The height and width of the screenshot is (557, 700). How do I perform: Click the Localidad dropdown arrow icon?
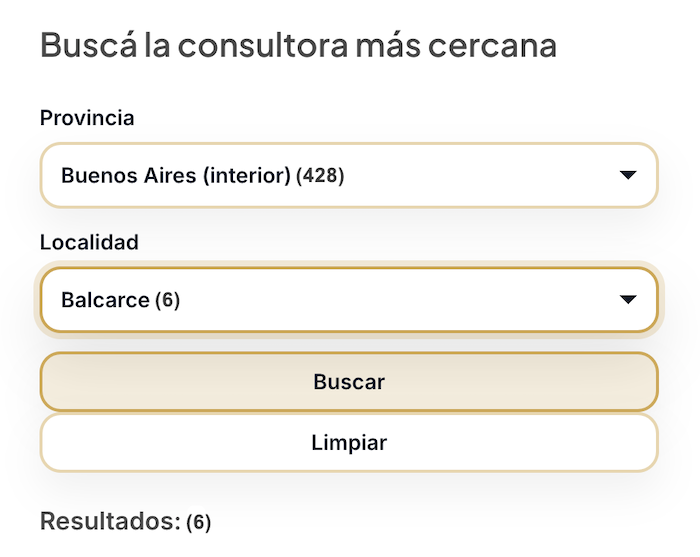tap(628, 300)
